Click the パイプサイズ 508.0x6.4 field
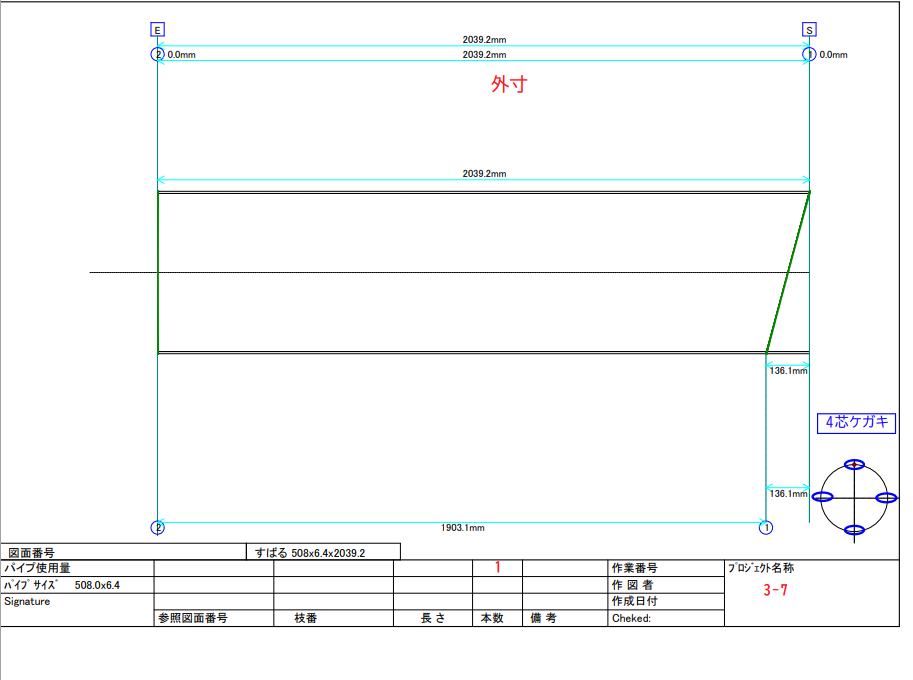913x680 pixels. (76, 585)
